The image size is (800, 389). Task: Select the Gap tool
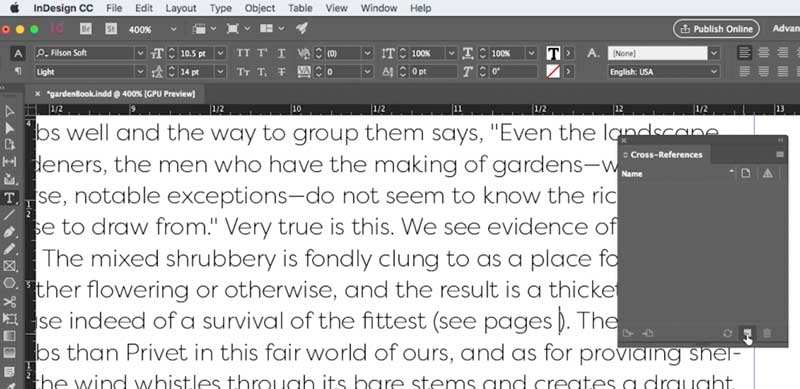pyautogui.click(x=10, y=162)
